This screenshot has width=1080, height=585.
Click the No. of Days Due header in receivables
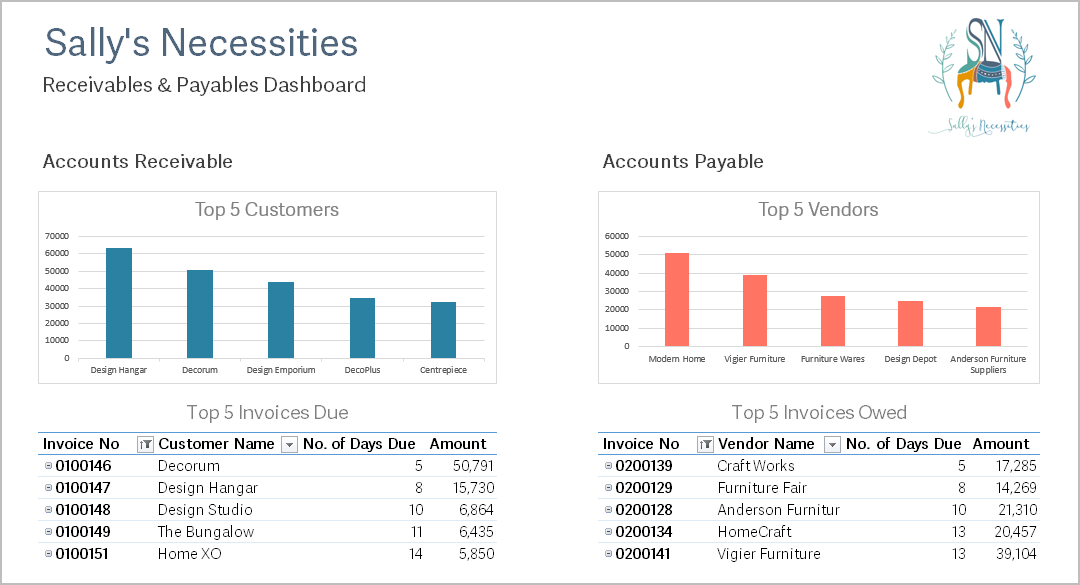(359, 444)
